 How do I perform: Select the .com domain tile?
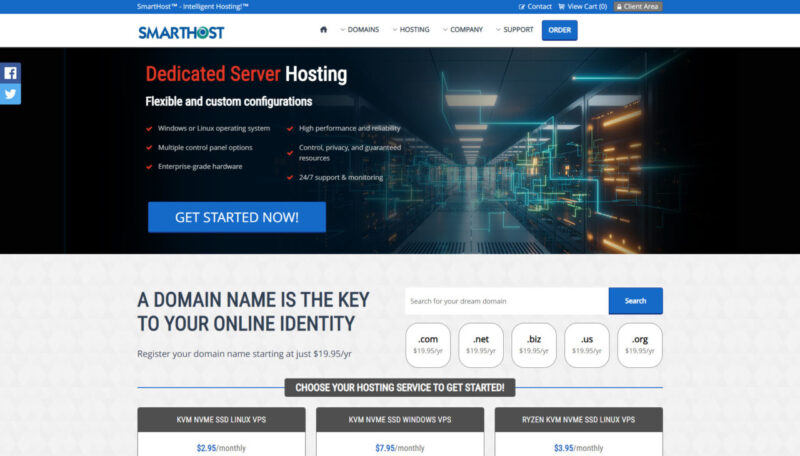[x=427, y=345]
